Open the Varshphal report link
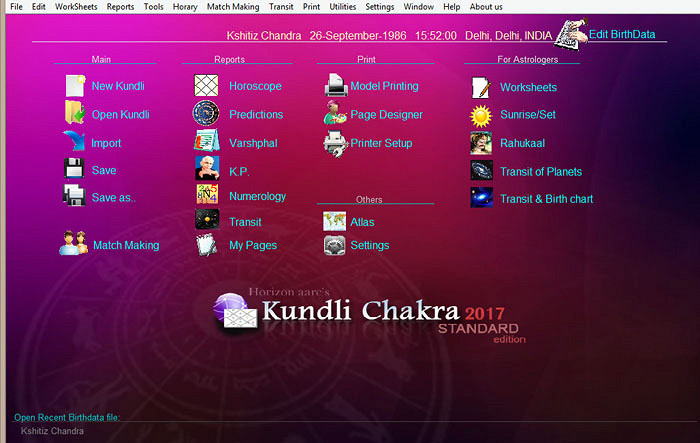 (x=253, y=143)
